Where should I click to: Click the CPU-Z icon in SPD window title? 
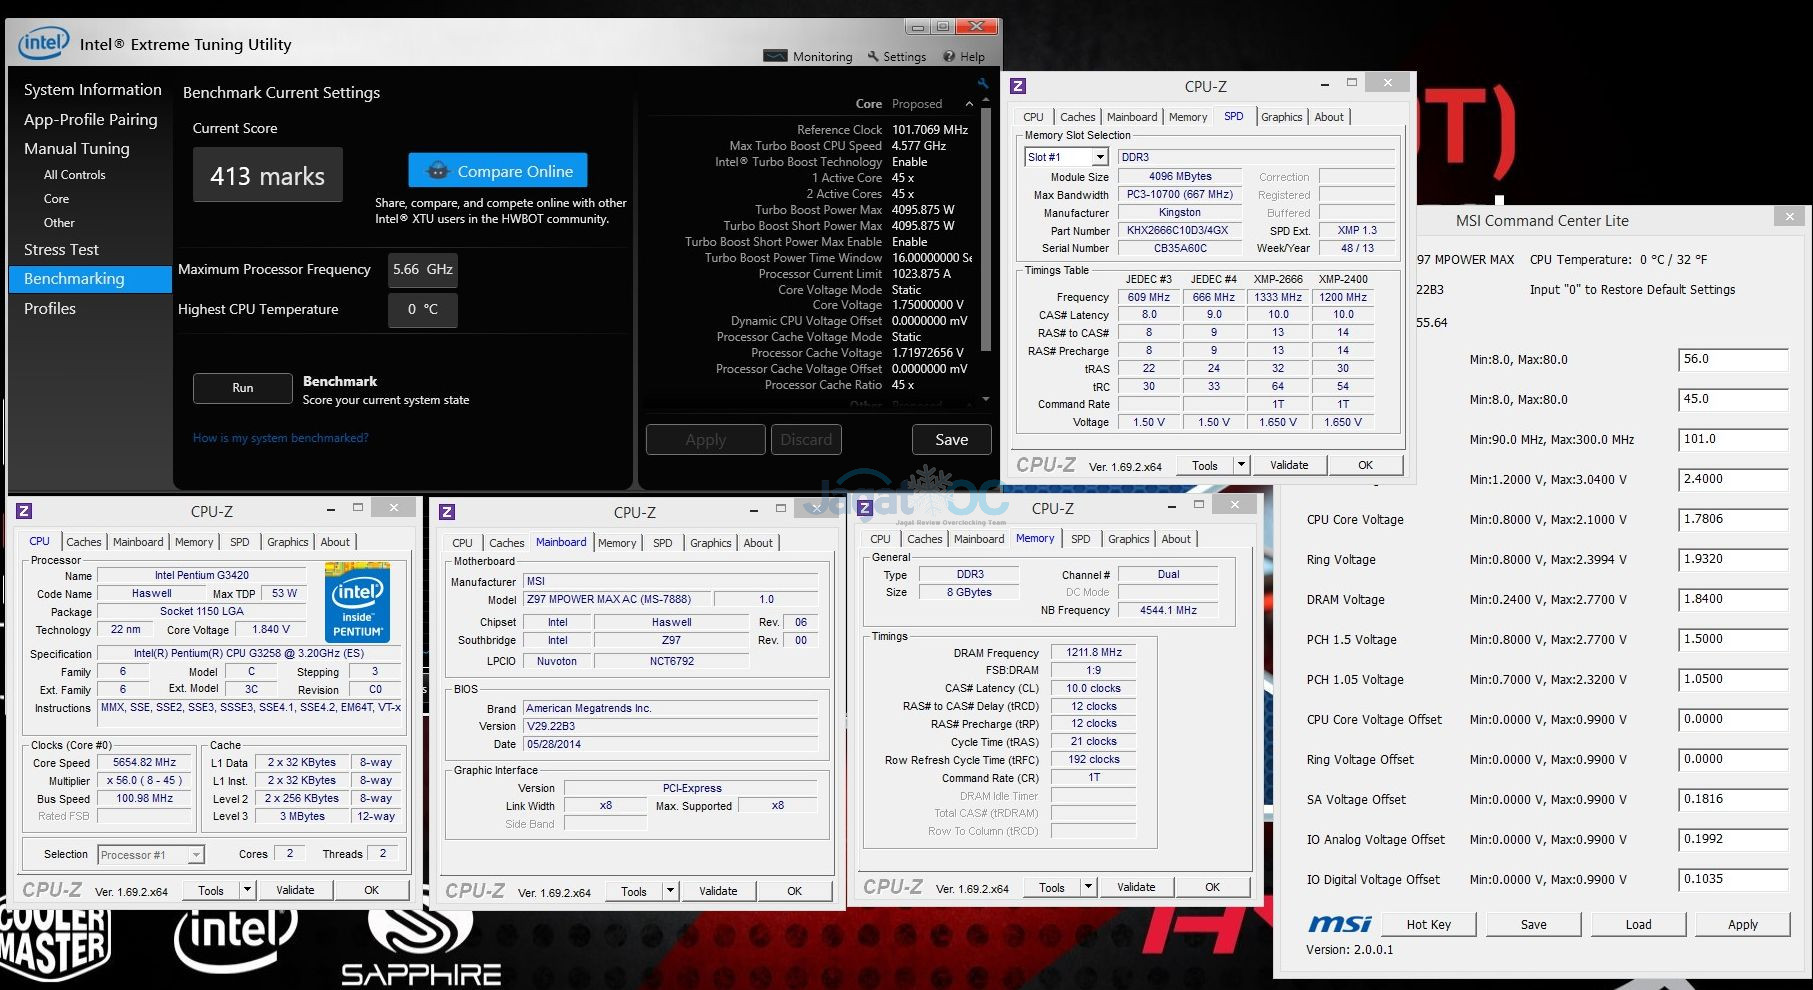[x=1019, y=86]
